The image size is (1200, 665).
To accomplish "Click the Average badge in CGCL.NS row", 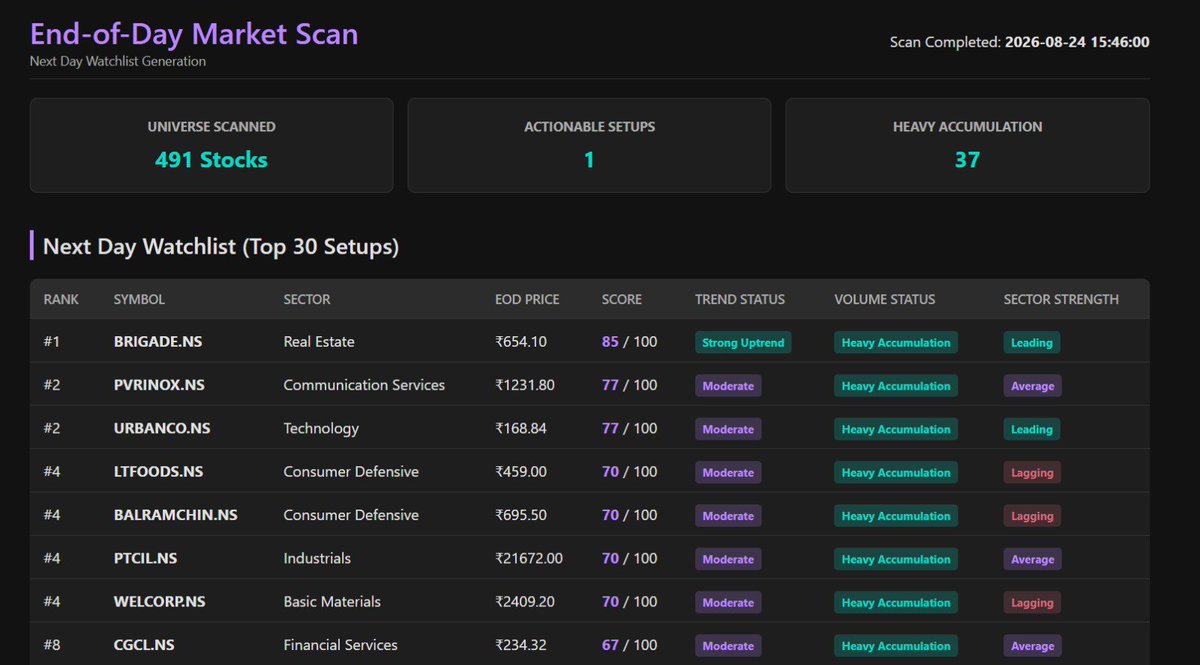I will 1032,646.
